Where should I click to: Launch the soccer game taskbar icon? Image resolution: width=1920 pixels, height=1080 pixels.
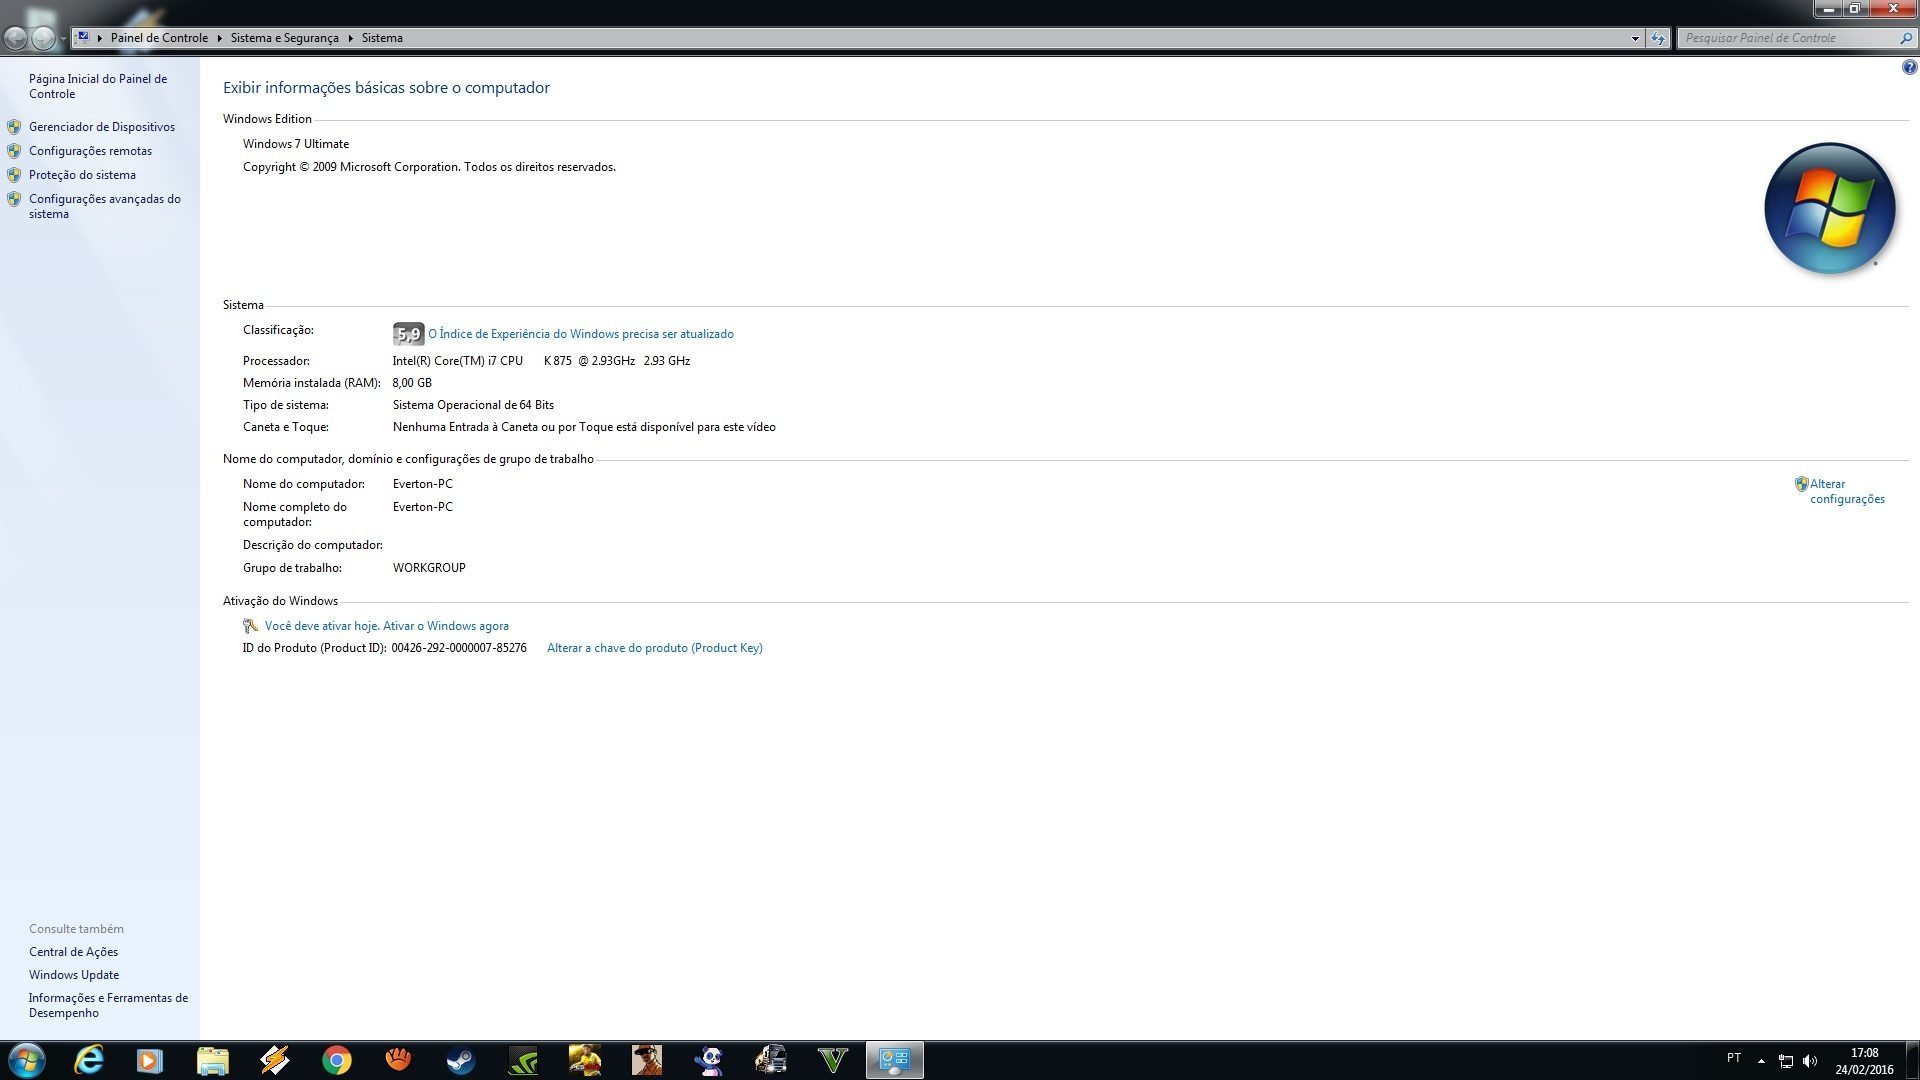(x=585, y=1060)
